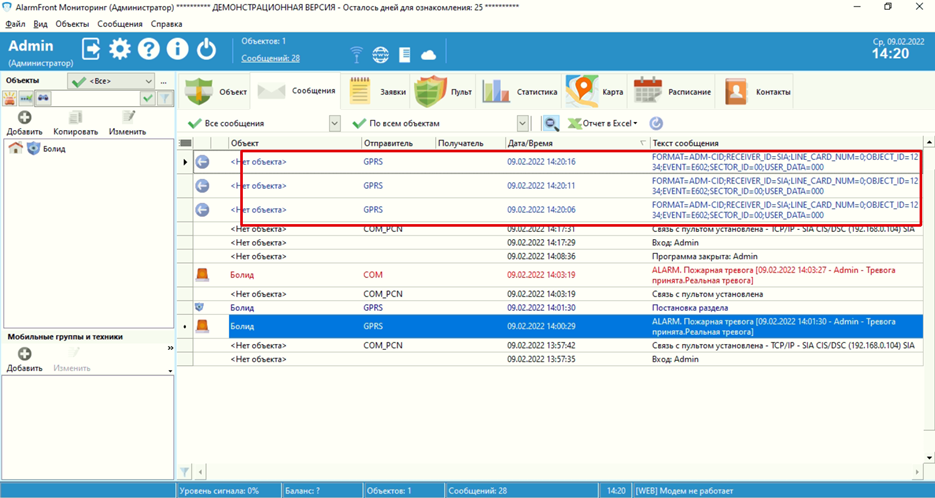The image size is (935, 498).
Task: Click the globe network icon in header
Action: pos(380,55)
